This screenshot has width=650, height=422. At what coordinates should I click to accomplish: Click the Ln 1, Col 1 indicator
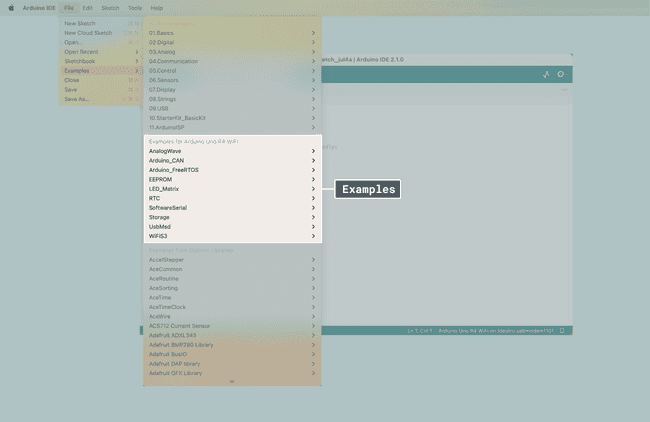pos(420,331)
